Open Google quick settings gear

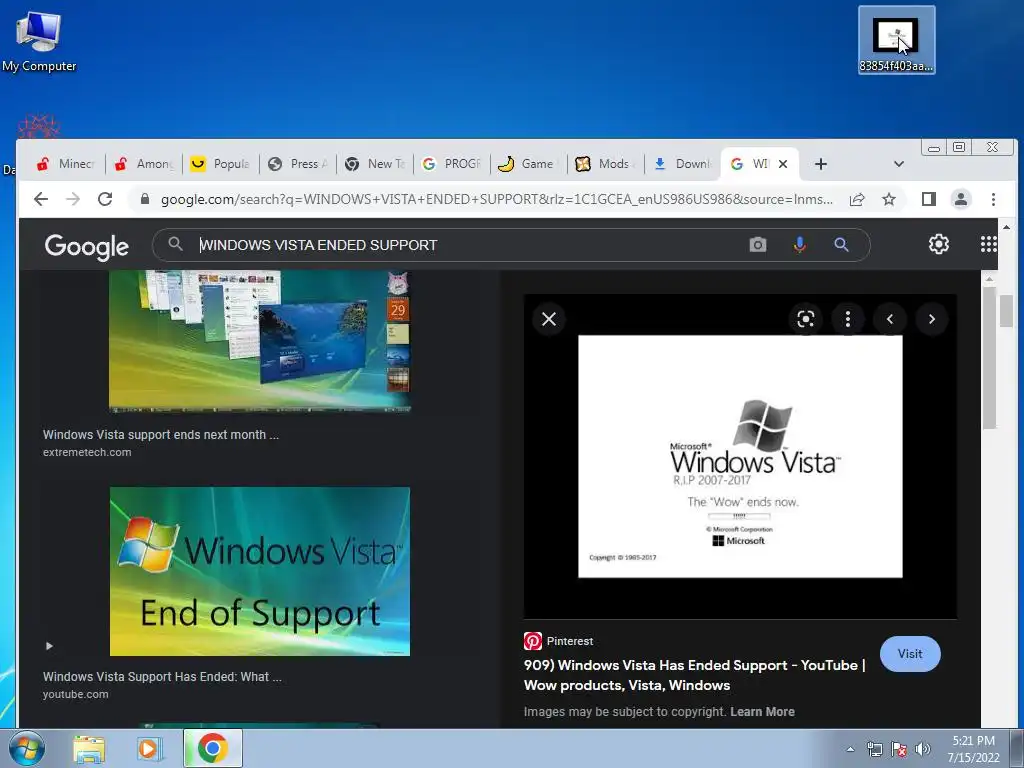[x=938, y=244]
